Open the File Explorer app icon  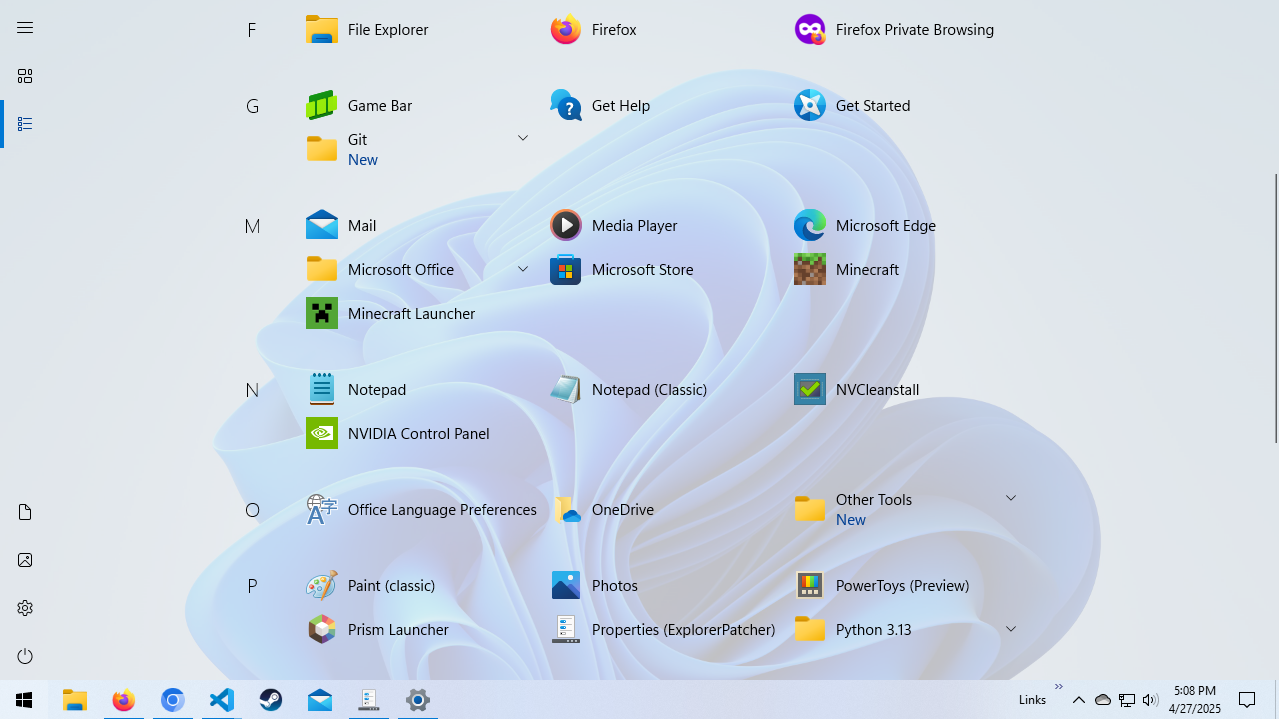(322, 29)
